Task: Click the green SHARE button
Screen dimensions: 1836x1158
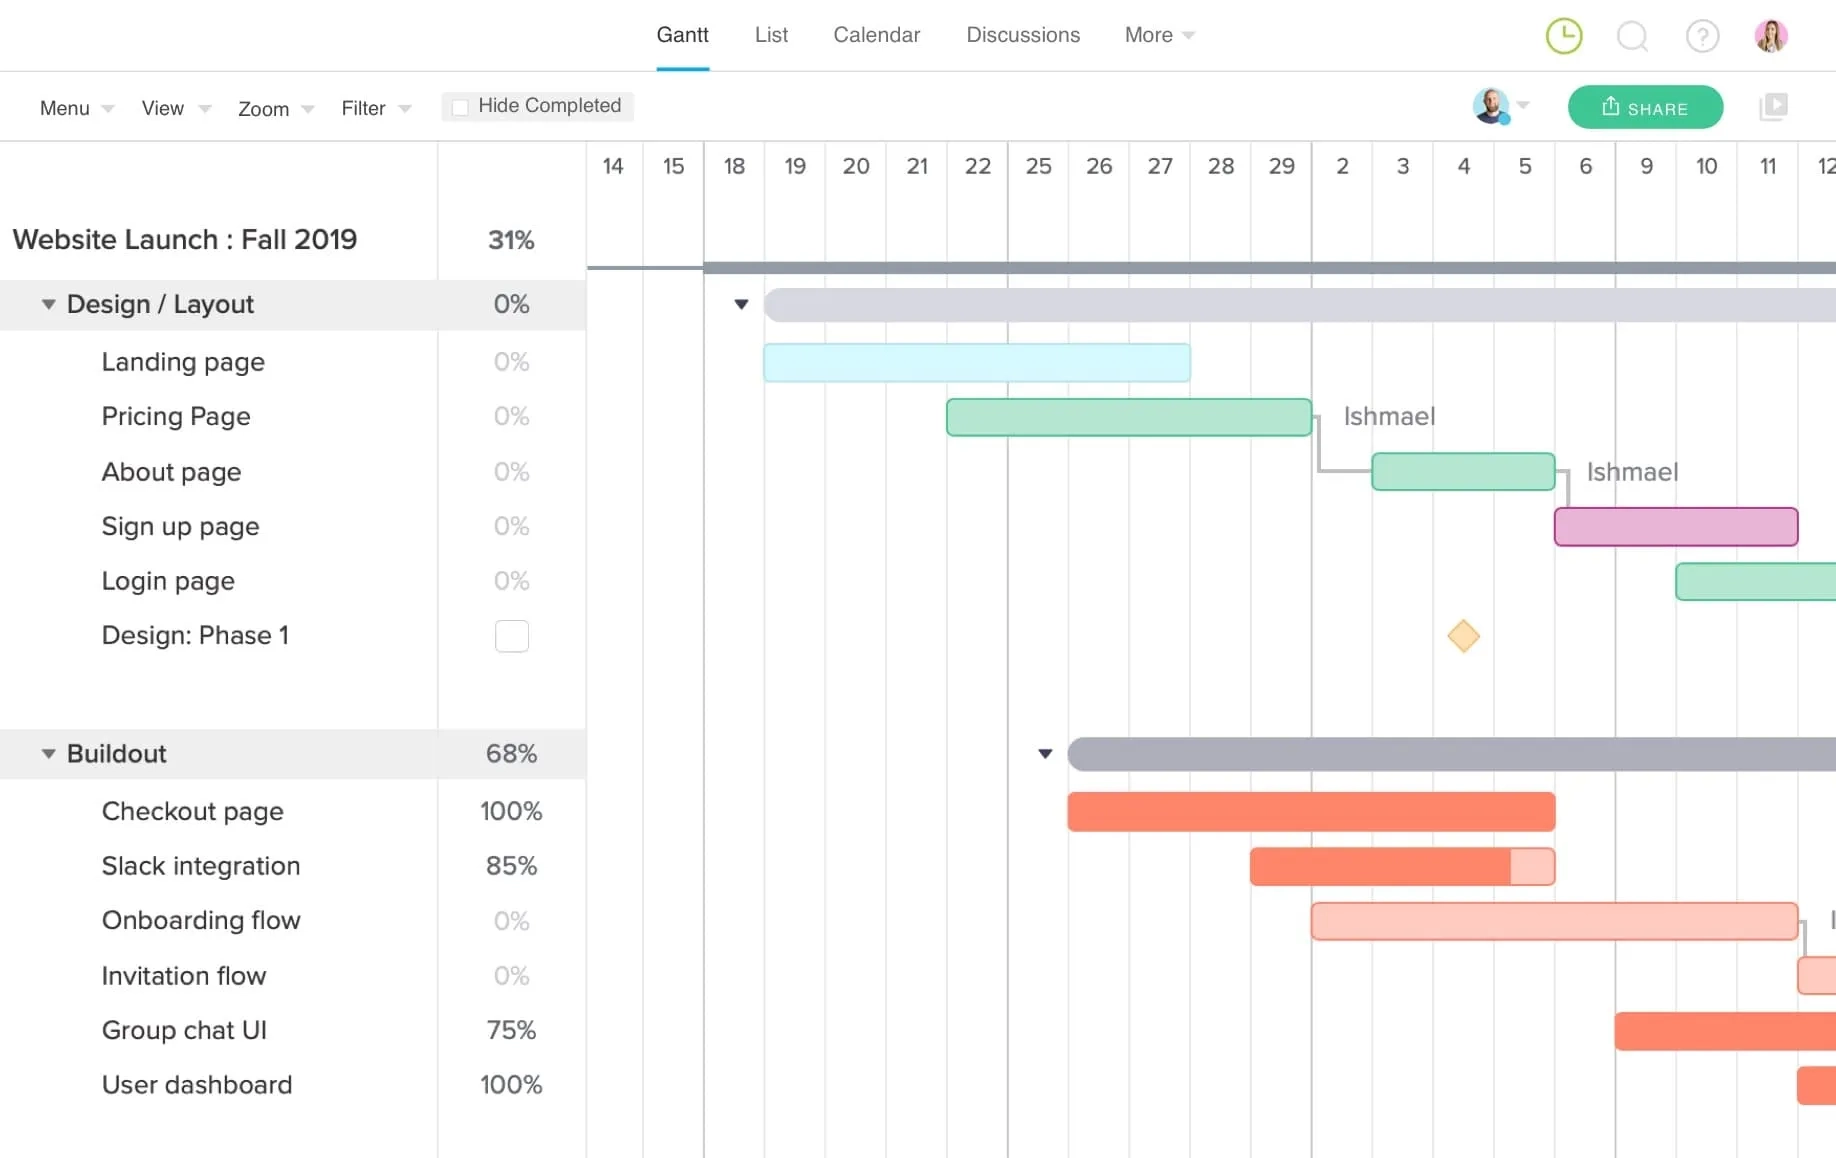Action: [x=1645, y=107]
